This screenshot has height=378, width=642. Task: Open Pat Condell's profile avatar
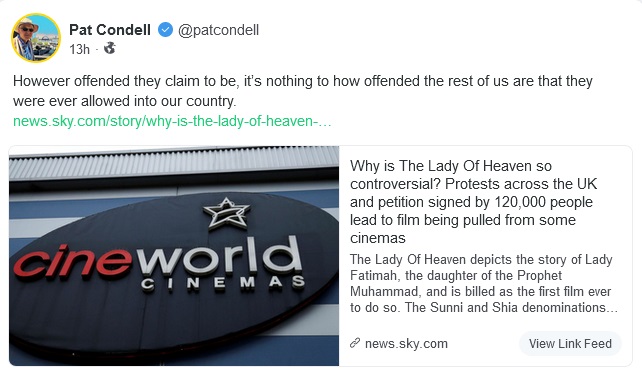click(36, 38)
